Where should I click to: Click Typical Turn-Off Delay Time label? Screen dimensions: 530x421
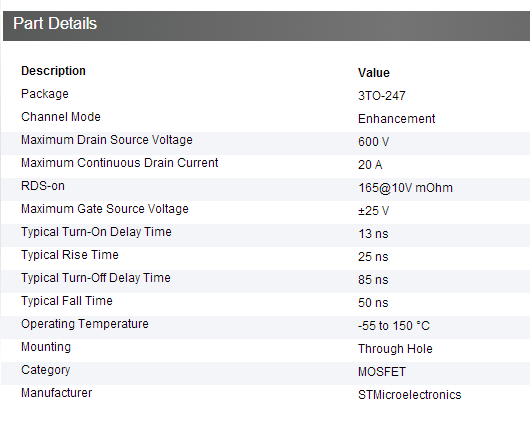click(x=96, y=278)
